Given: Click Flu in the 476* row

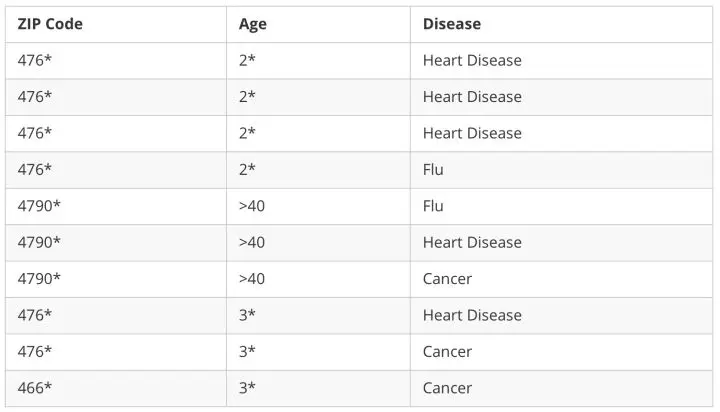Looking at the screenshot, I should coord(433,170).
